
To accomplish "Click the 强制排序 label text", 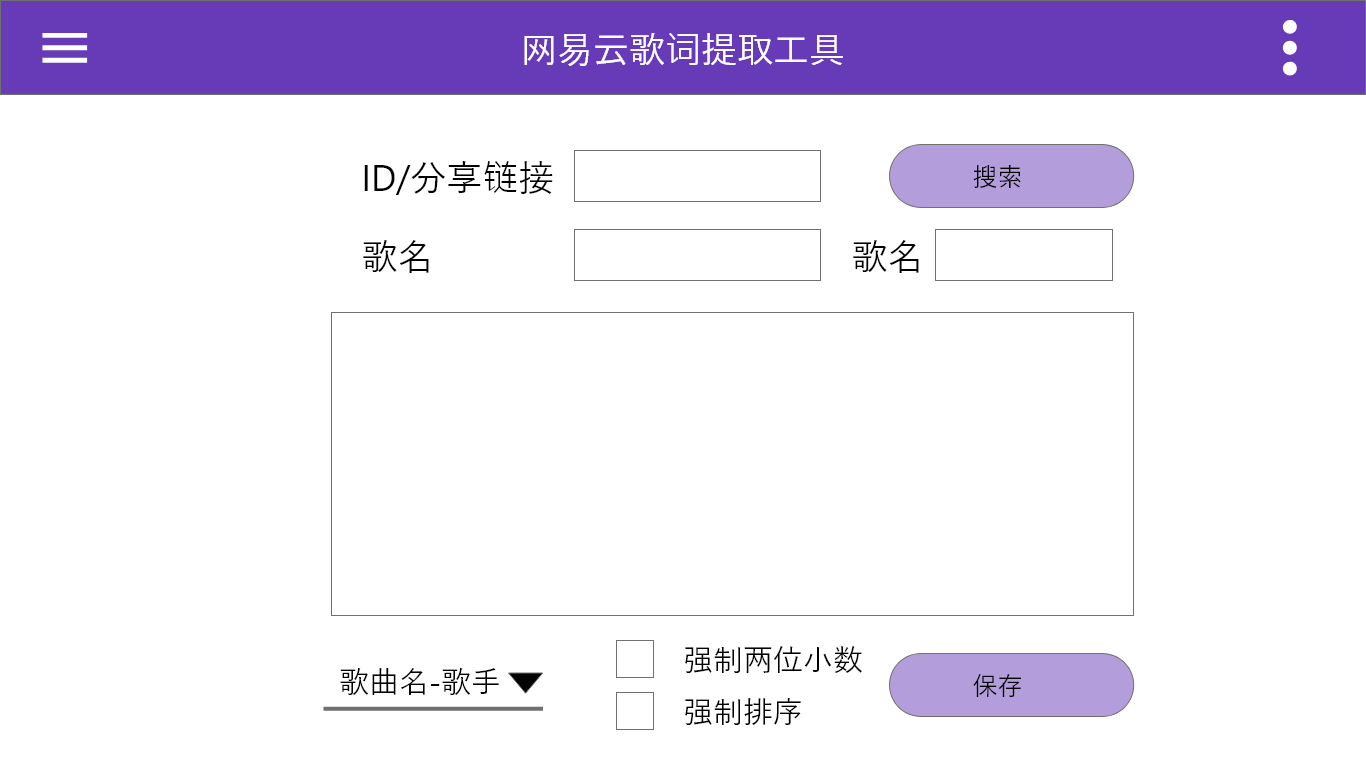I will click(x=743, y=712).
